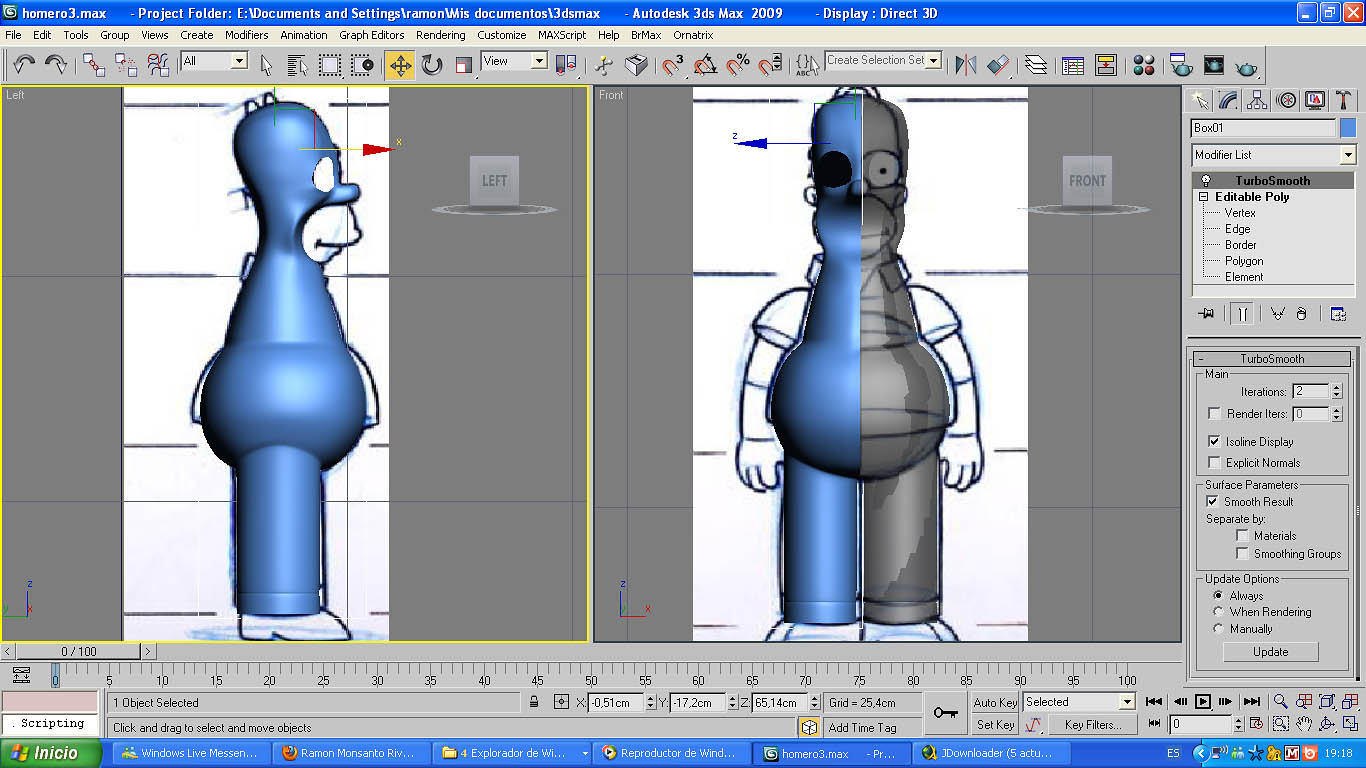Choose the Select Object arrow tool
The height and width of the screenshot is (768, 1366).
coord(266,65)
